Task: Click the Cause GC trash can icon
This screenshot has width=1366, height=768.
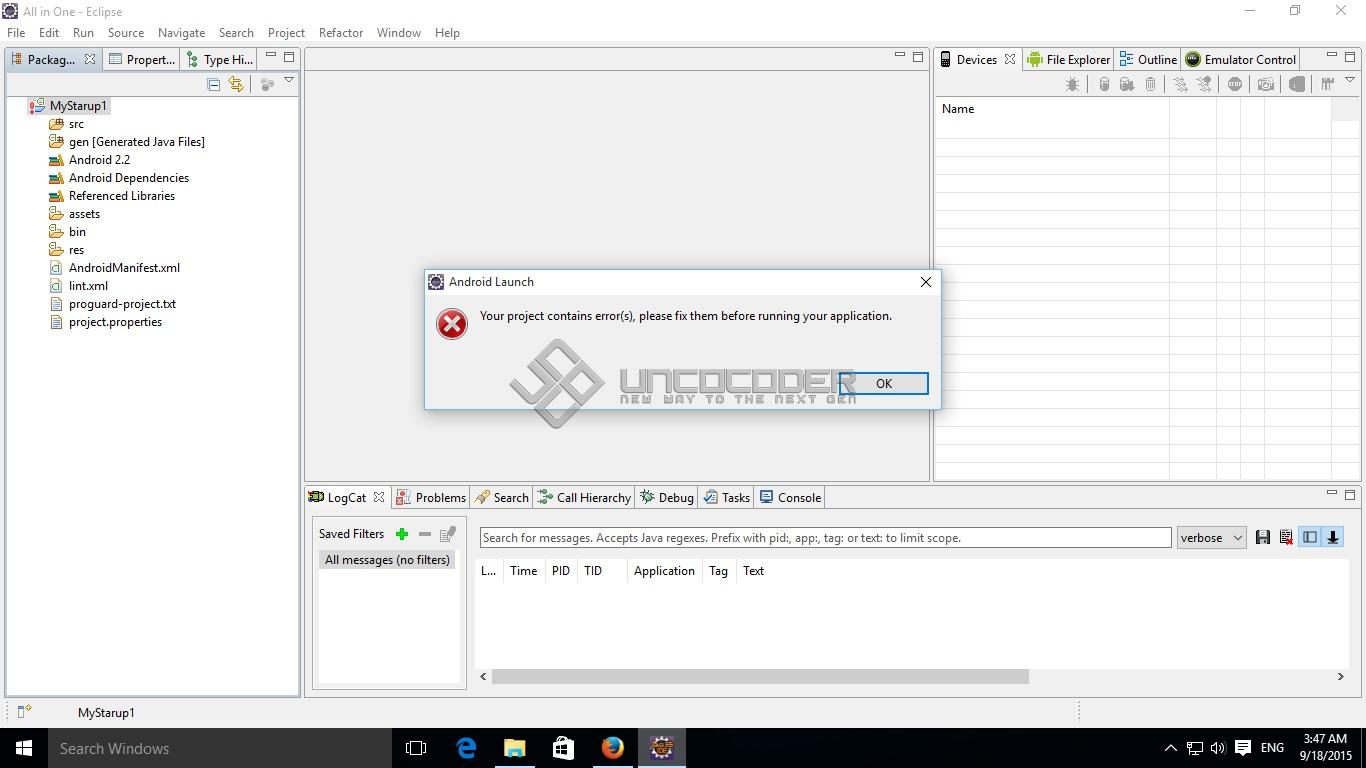Action: pos(1151,85)
